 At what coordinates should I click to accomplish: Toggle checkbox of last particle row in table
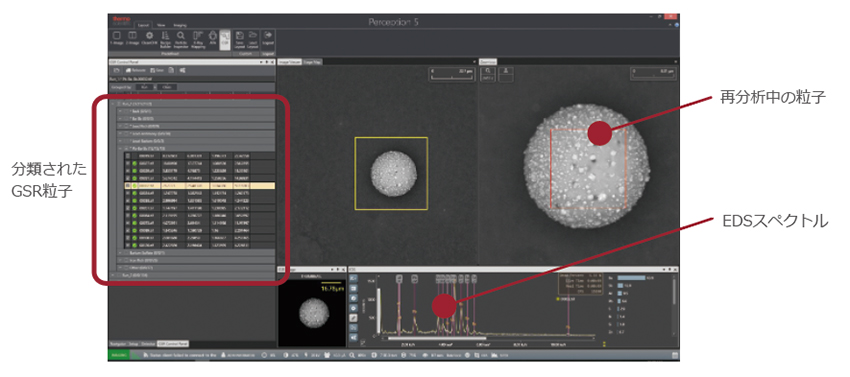pos(127,245)
